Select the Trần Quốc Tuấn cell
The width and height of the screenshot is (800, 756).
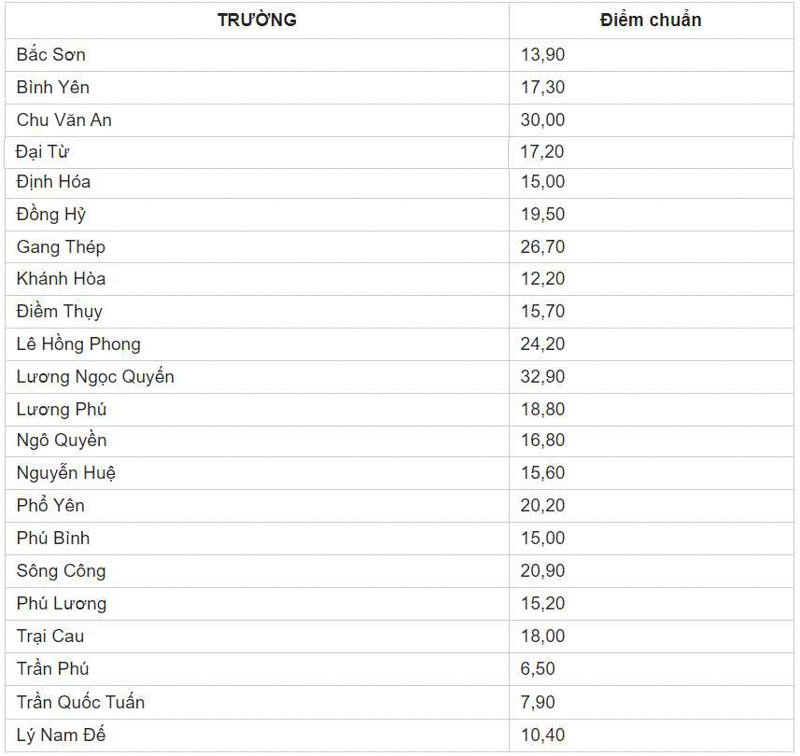coord(81,702)
